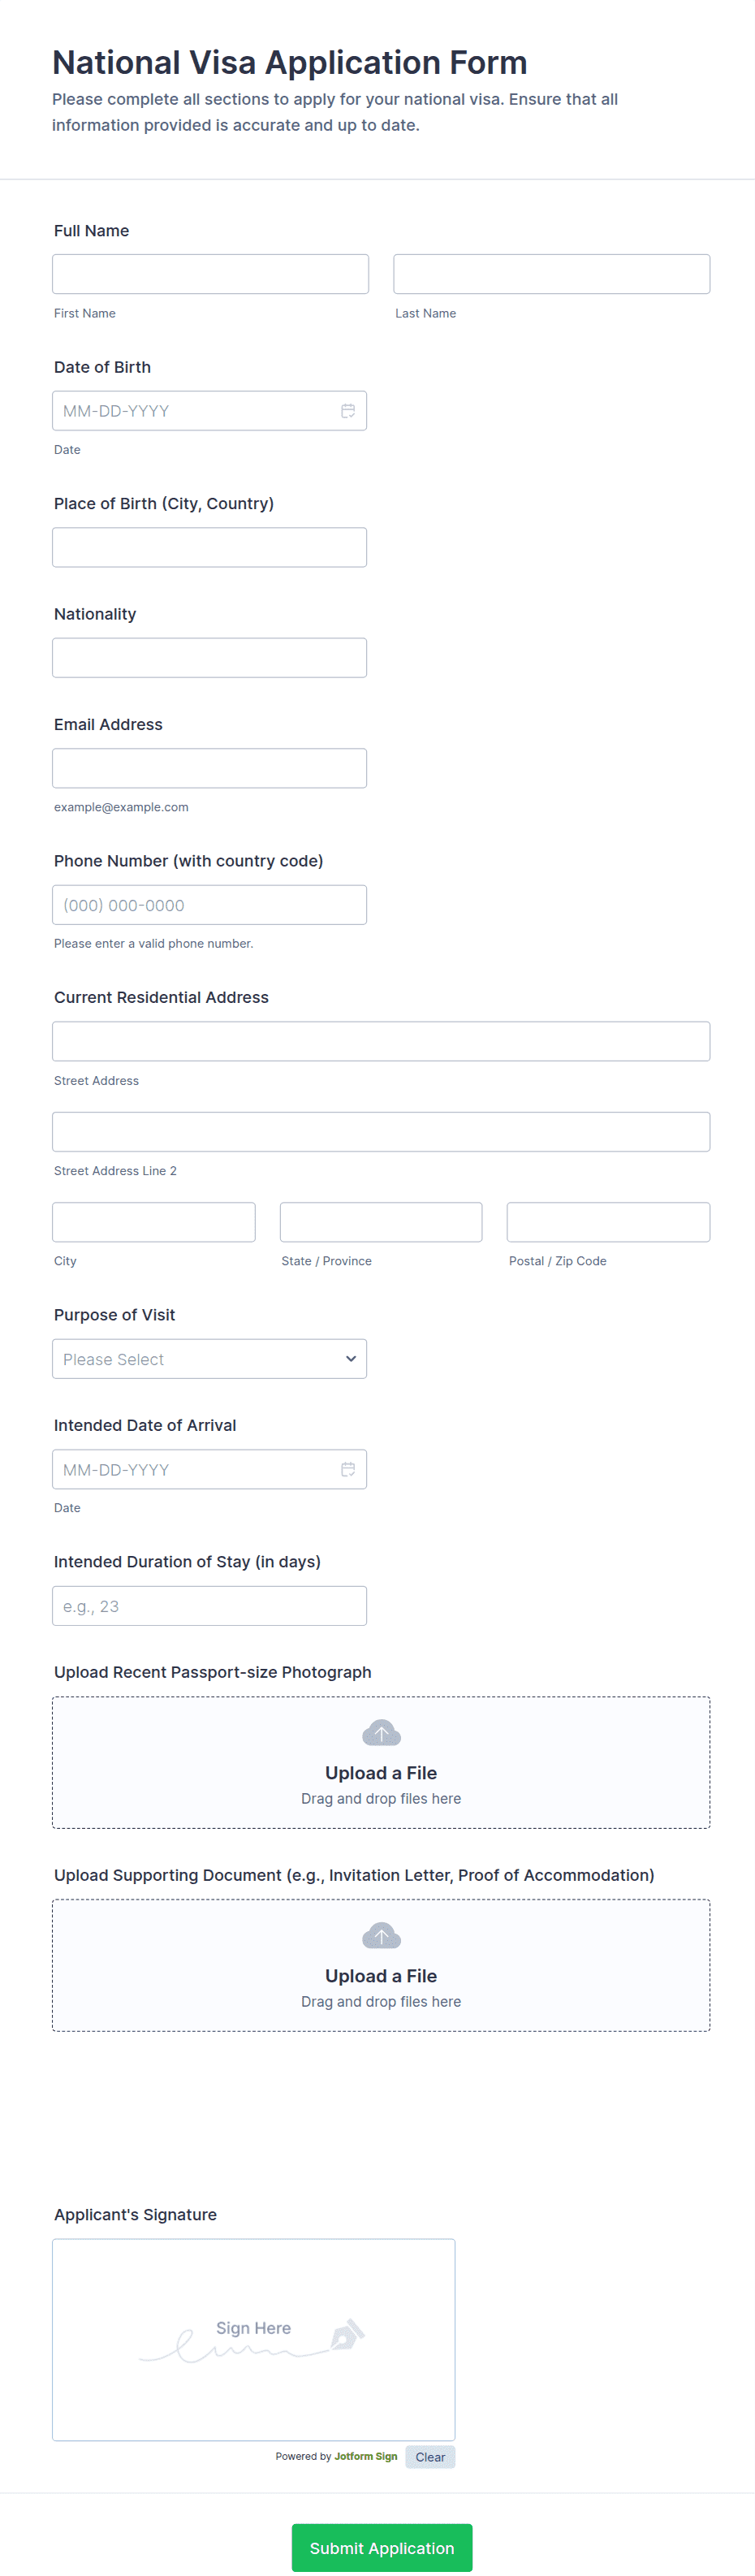Select the Place of Birth field
The width and height of the screenshot is (755, 2576).
209,547
